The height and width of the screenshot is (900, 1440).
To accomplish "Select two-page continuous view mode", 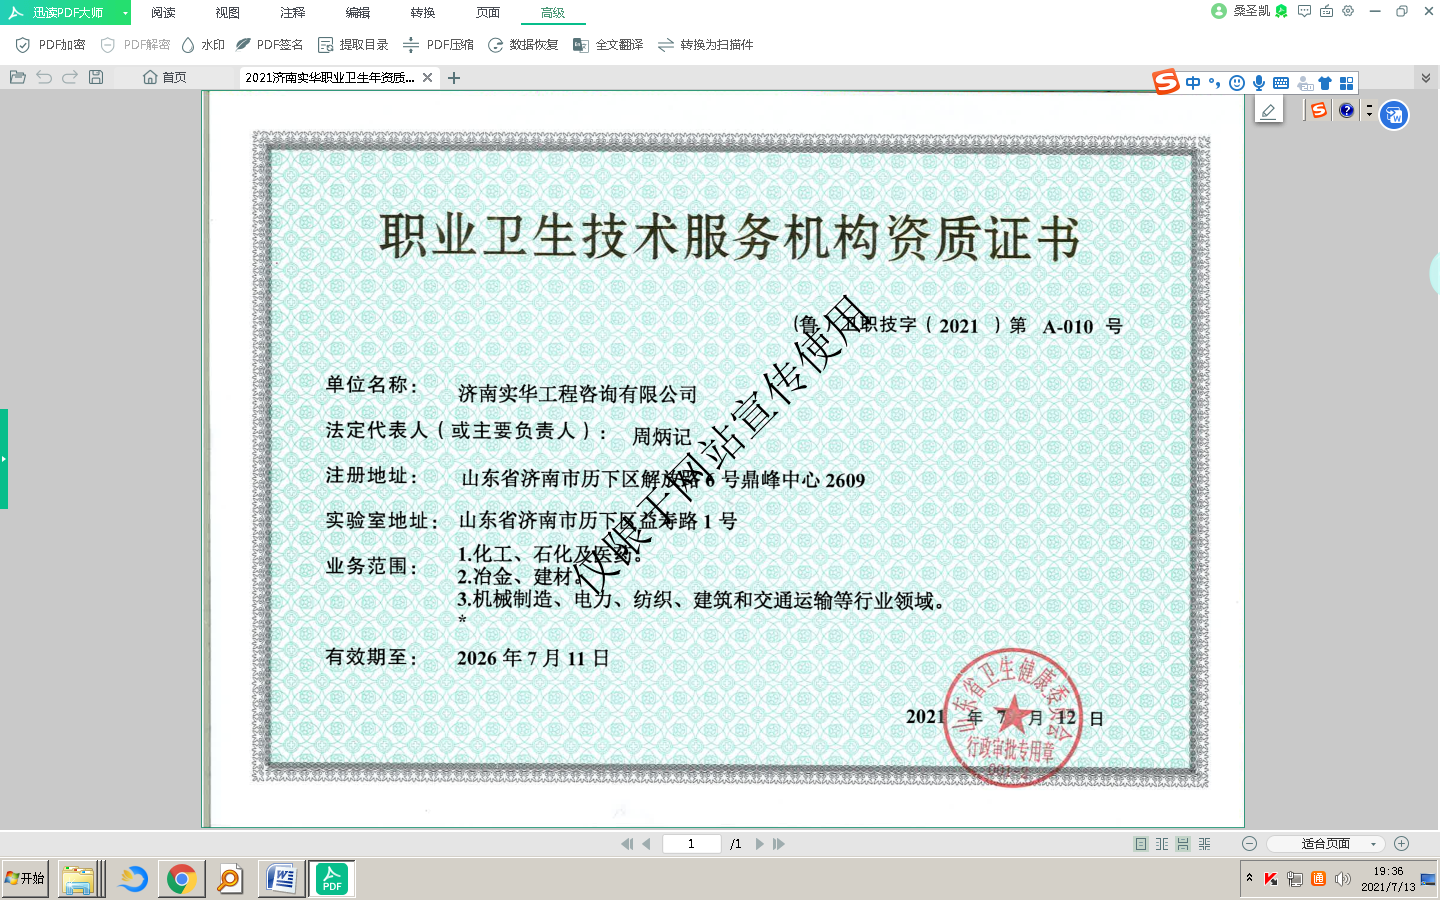I will click(1204, 844).
